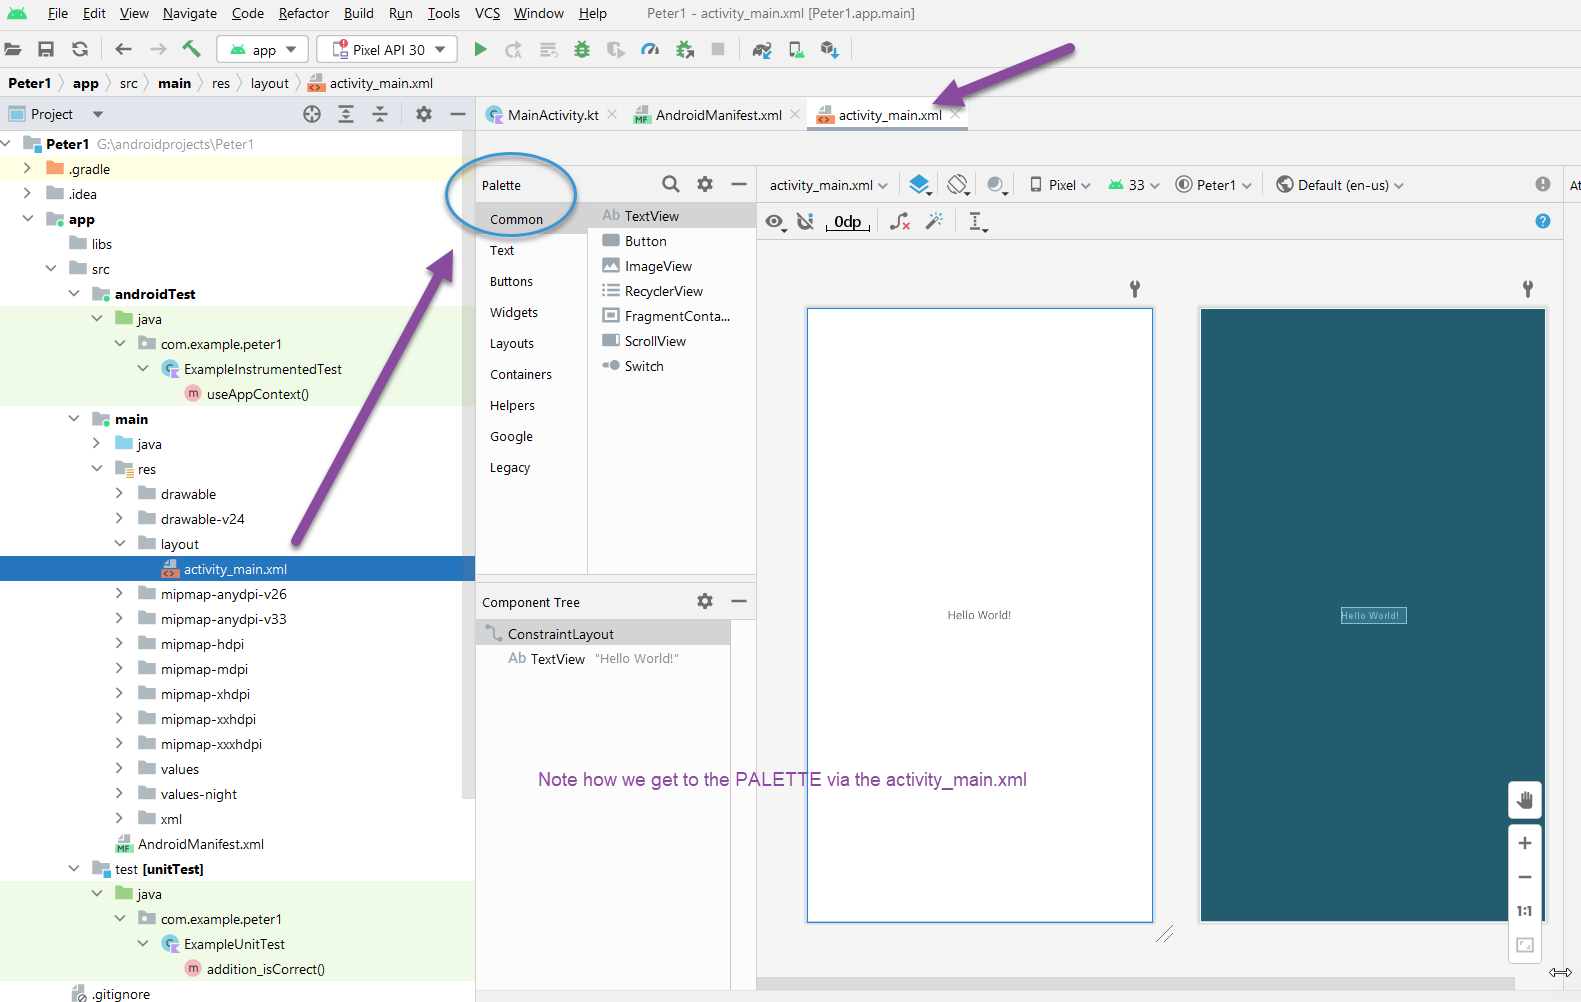Select the Layouts palette category
The image size is (1581, 1002).
point(512,343)
